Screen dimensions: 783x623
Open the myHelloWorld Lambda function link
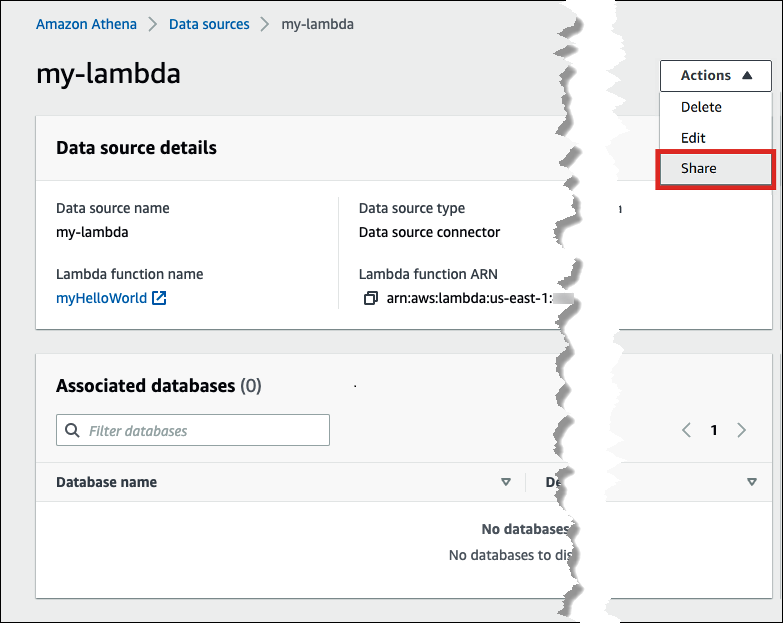[101, 298]
